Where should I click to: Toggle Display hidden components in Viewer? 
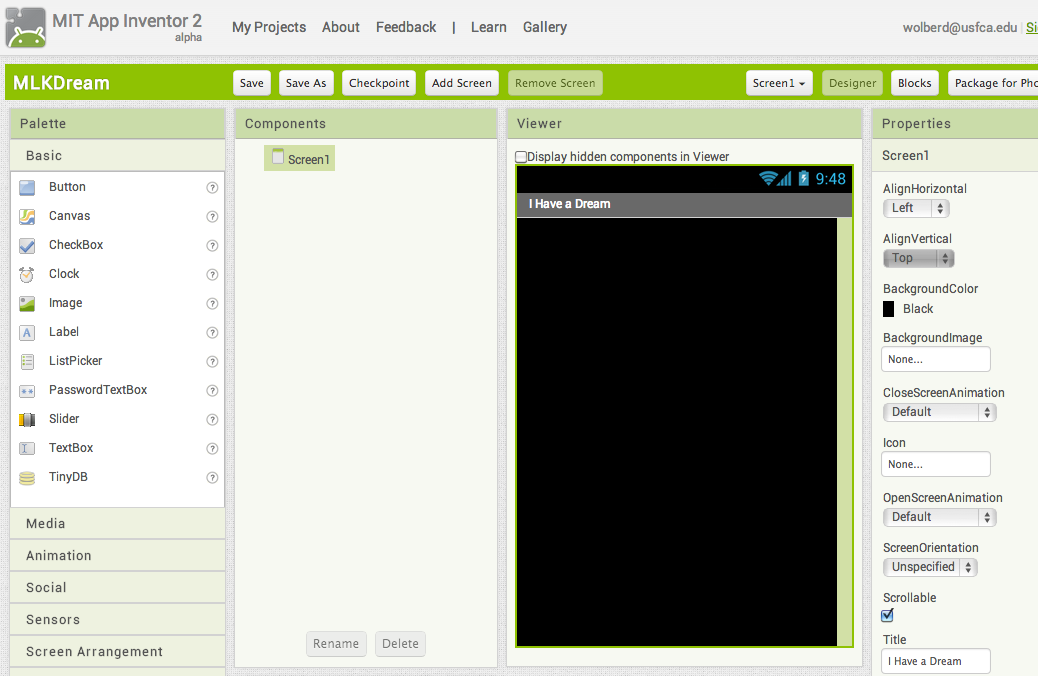coord(521,157)
